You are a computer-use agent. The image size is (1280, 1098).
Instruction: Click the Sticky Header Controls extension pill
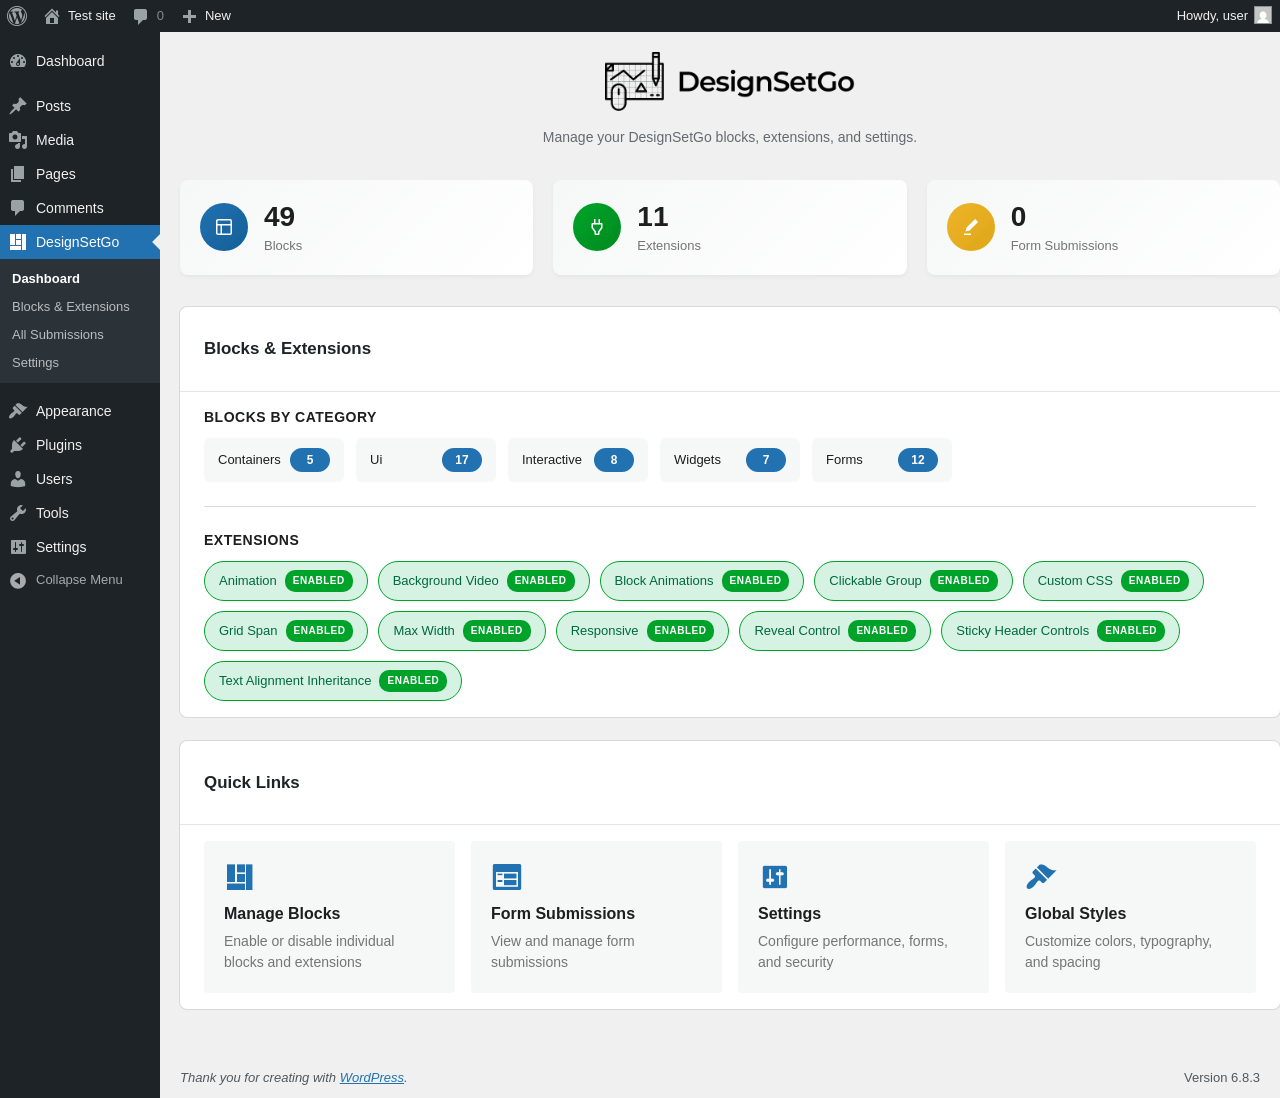tap(1060, 631)
